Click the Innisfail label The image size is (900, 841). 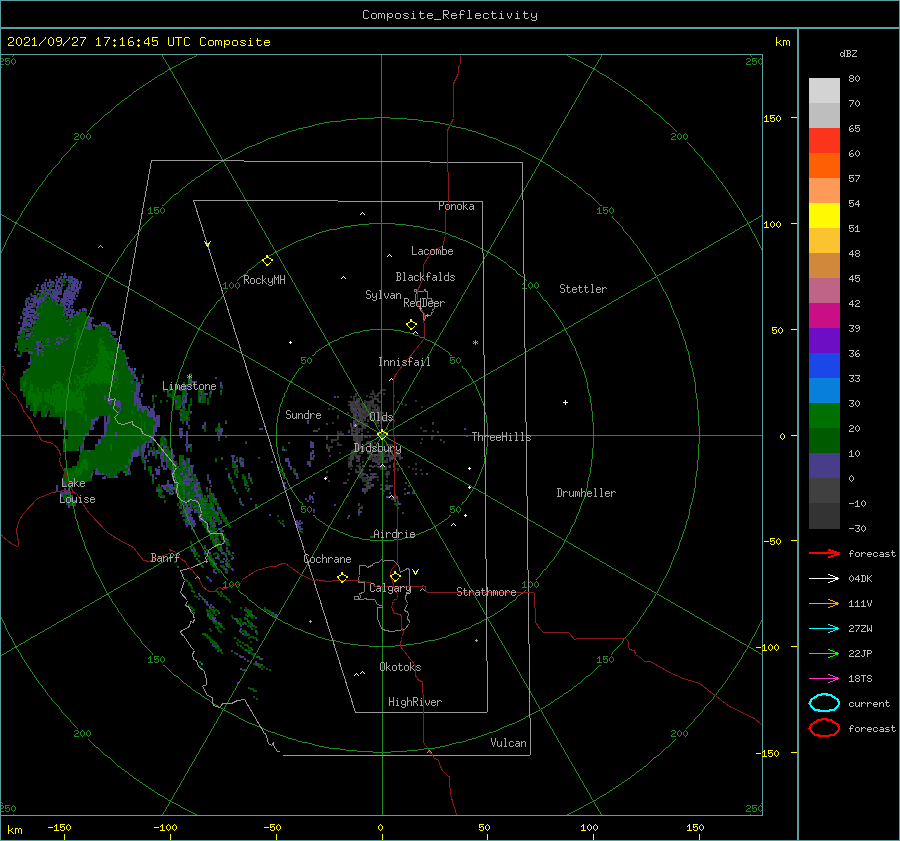click(404, 362)
